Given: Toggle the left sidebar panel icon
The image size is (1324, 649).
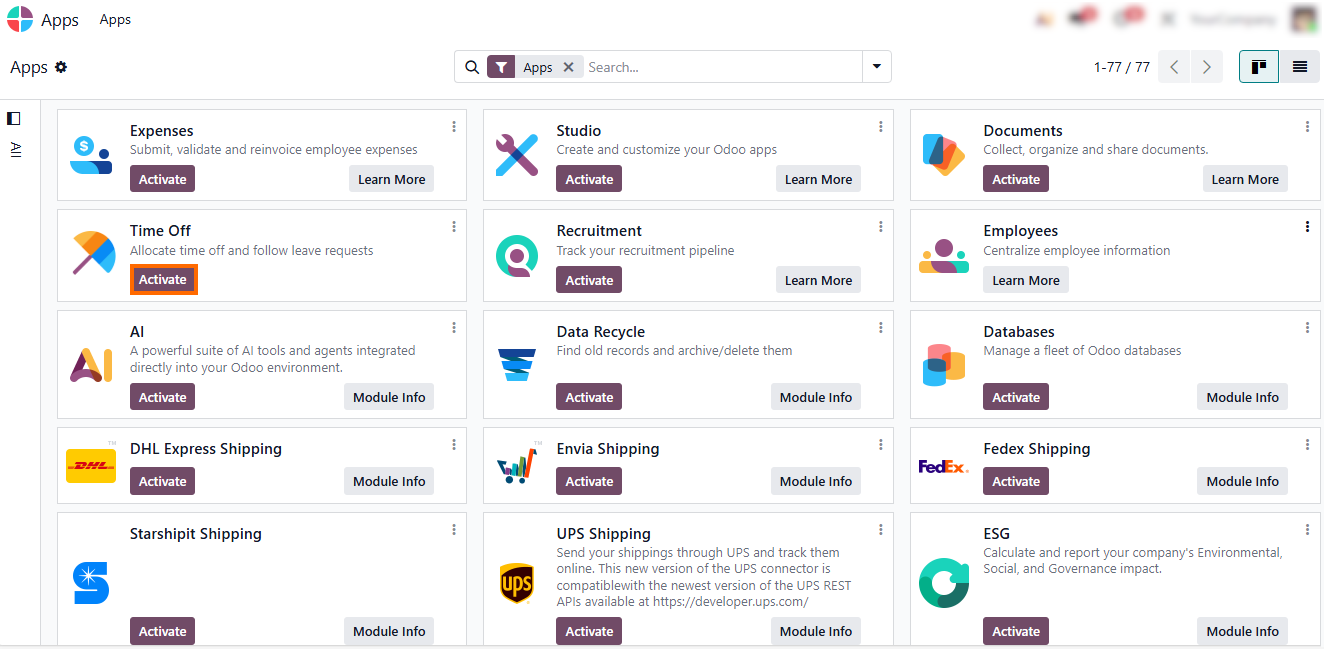Looking at the screenshot, I should (14, 118).
